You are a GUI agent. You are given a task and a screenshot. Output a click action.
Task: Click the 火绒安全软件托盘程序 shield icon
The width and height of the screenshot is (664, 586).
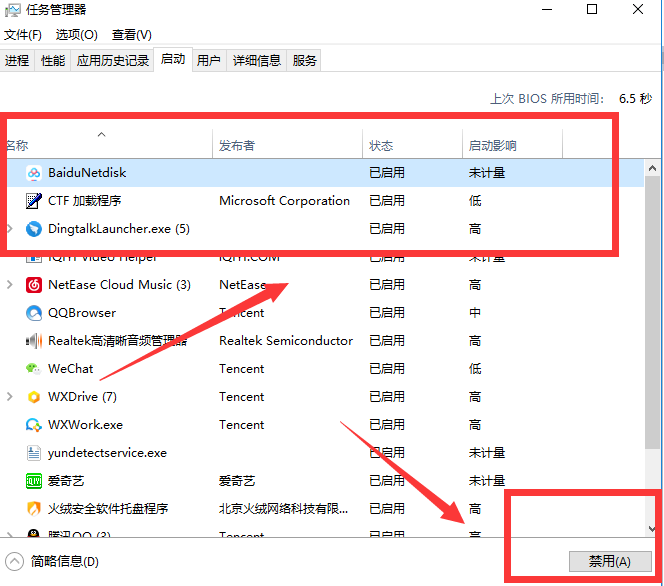[32, 509]
